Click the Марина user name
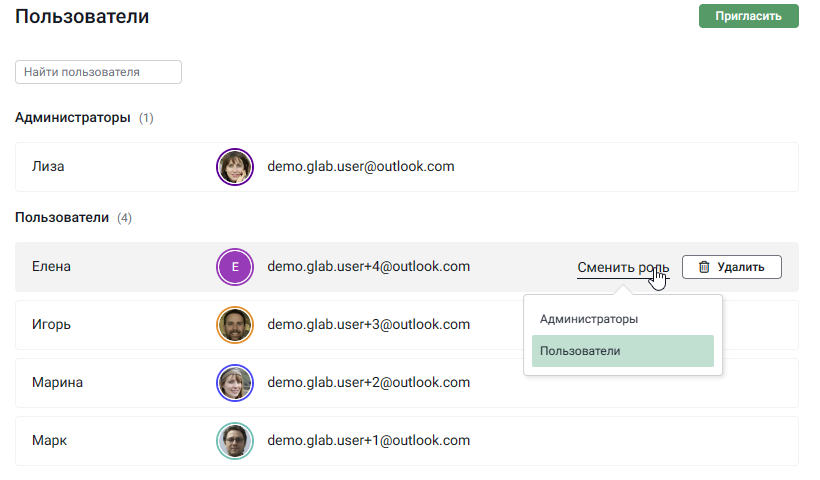The width and height of the screenshot is (820, 480). [57, 382]
